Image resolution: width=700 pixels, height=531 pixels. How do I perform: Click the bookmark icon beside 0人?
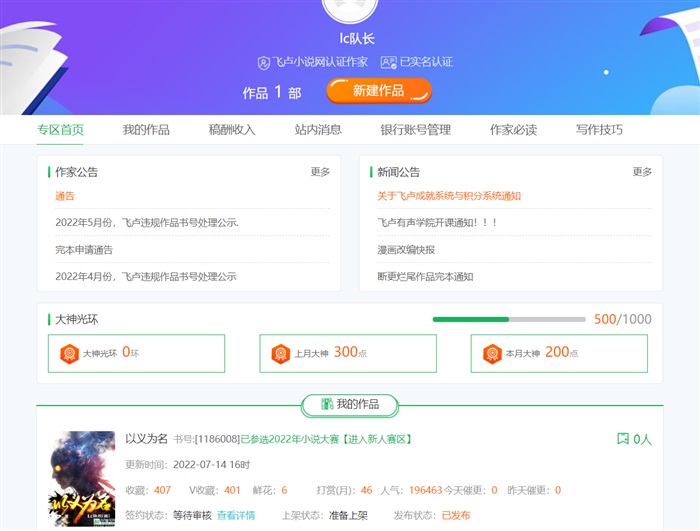click(x=622, y=439)
